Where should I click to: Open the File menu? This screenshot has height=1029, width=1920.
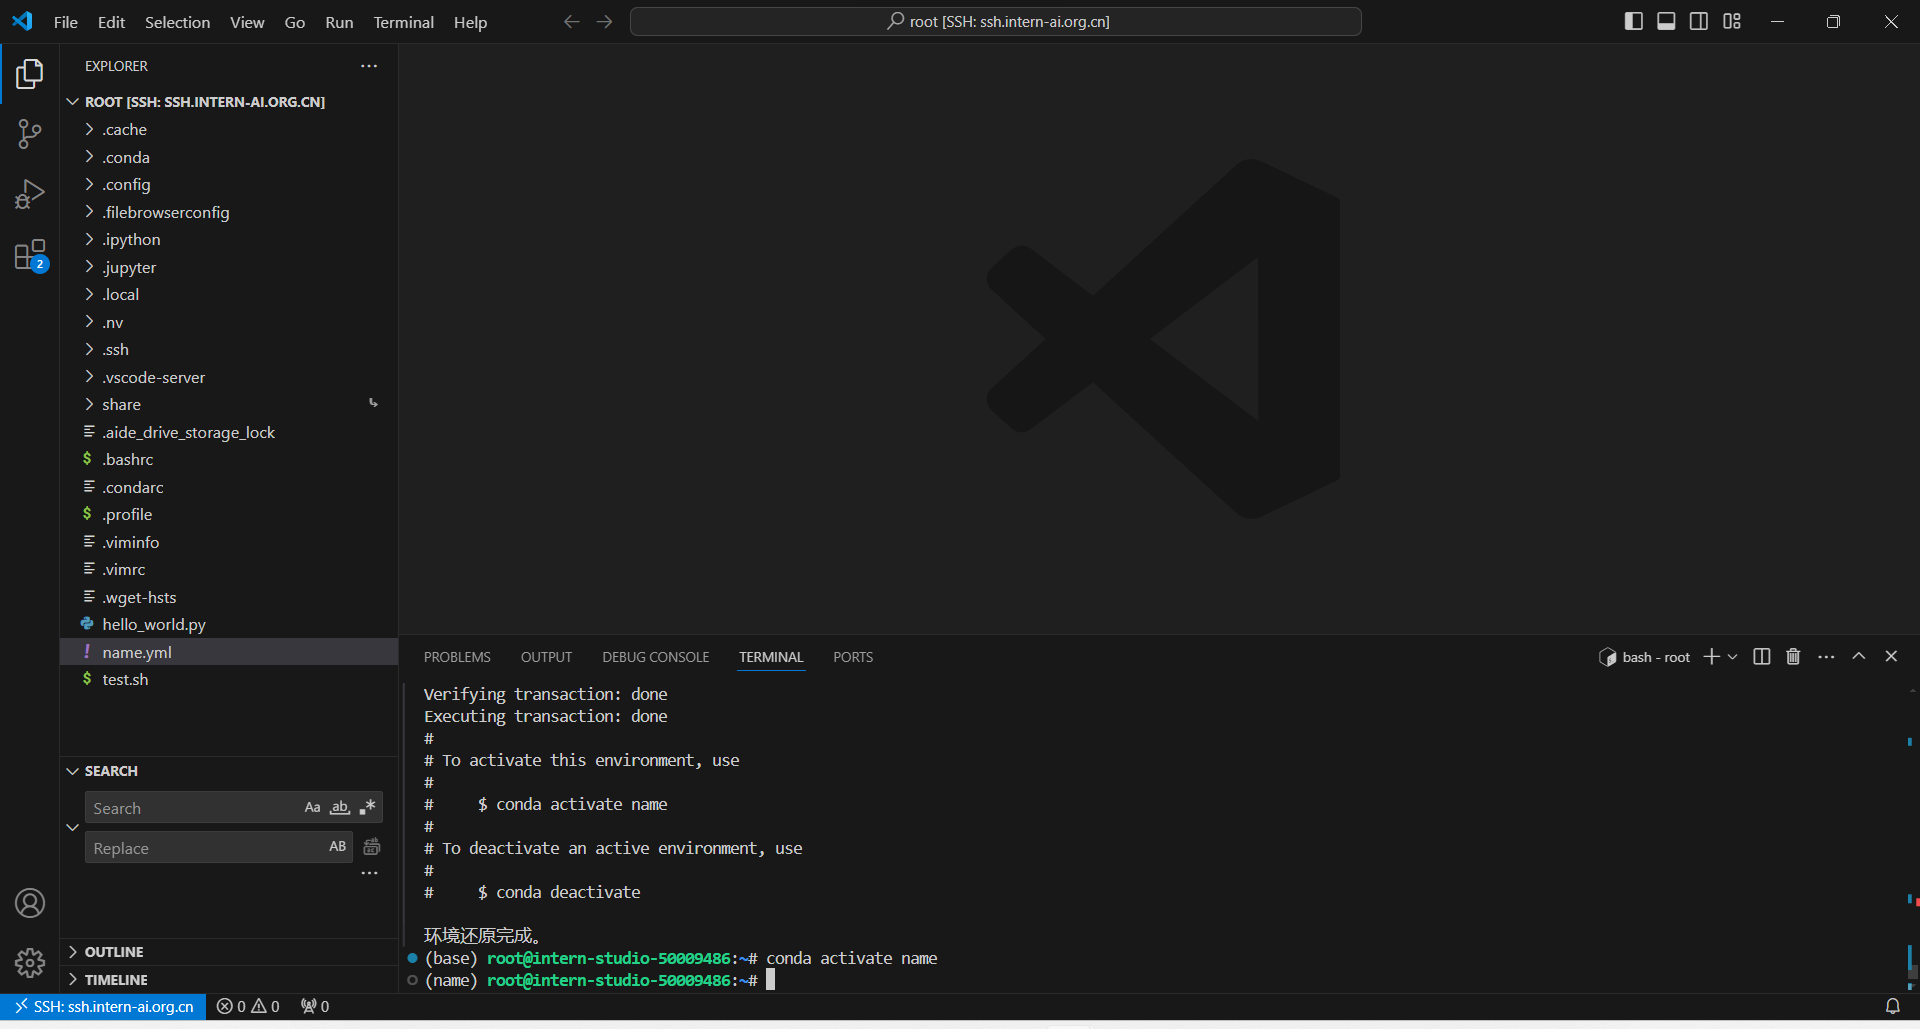65,22
